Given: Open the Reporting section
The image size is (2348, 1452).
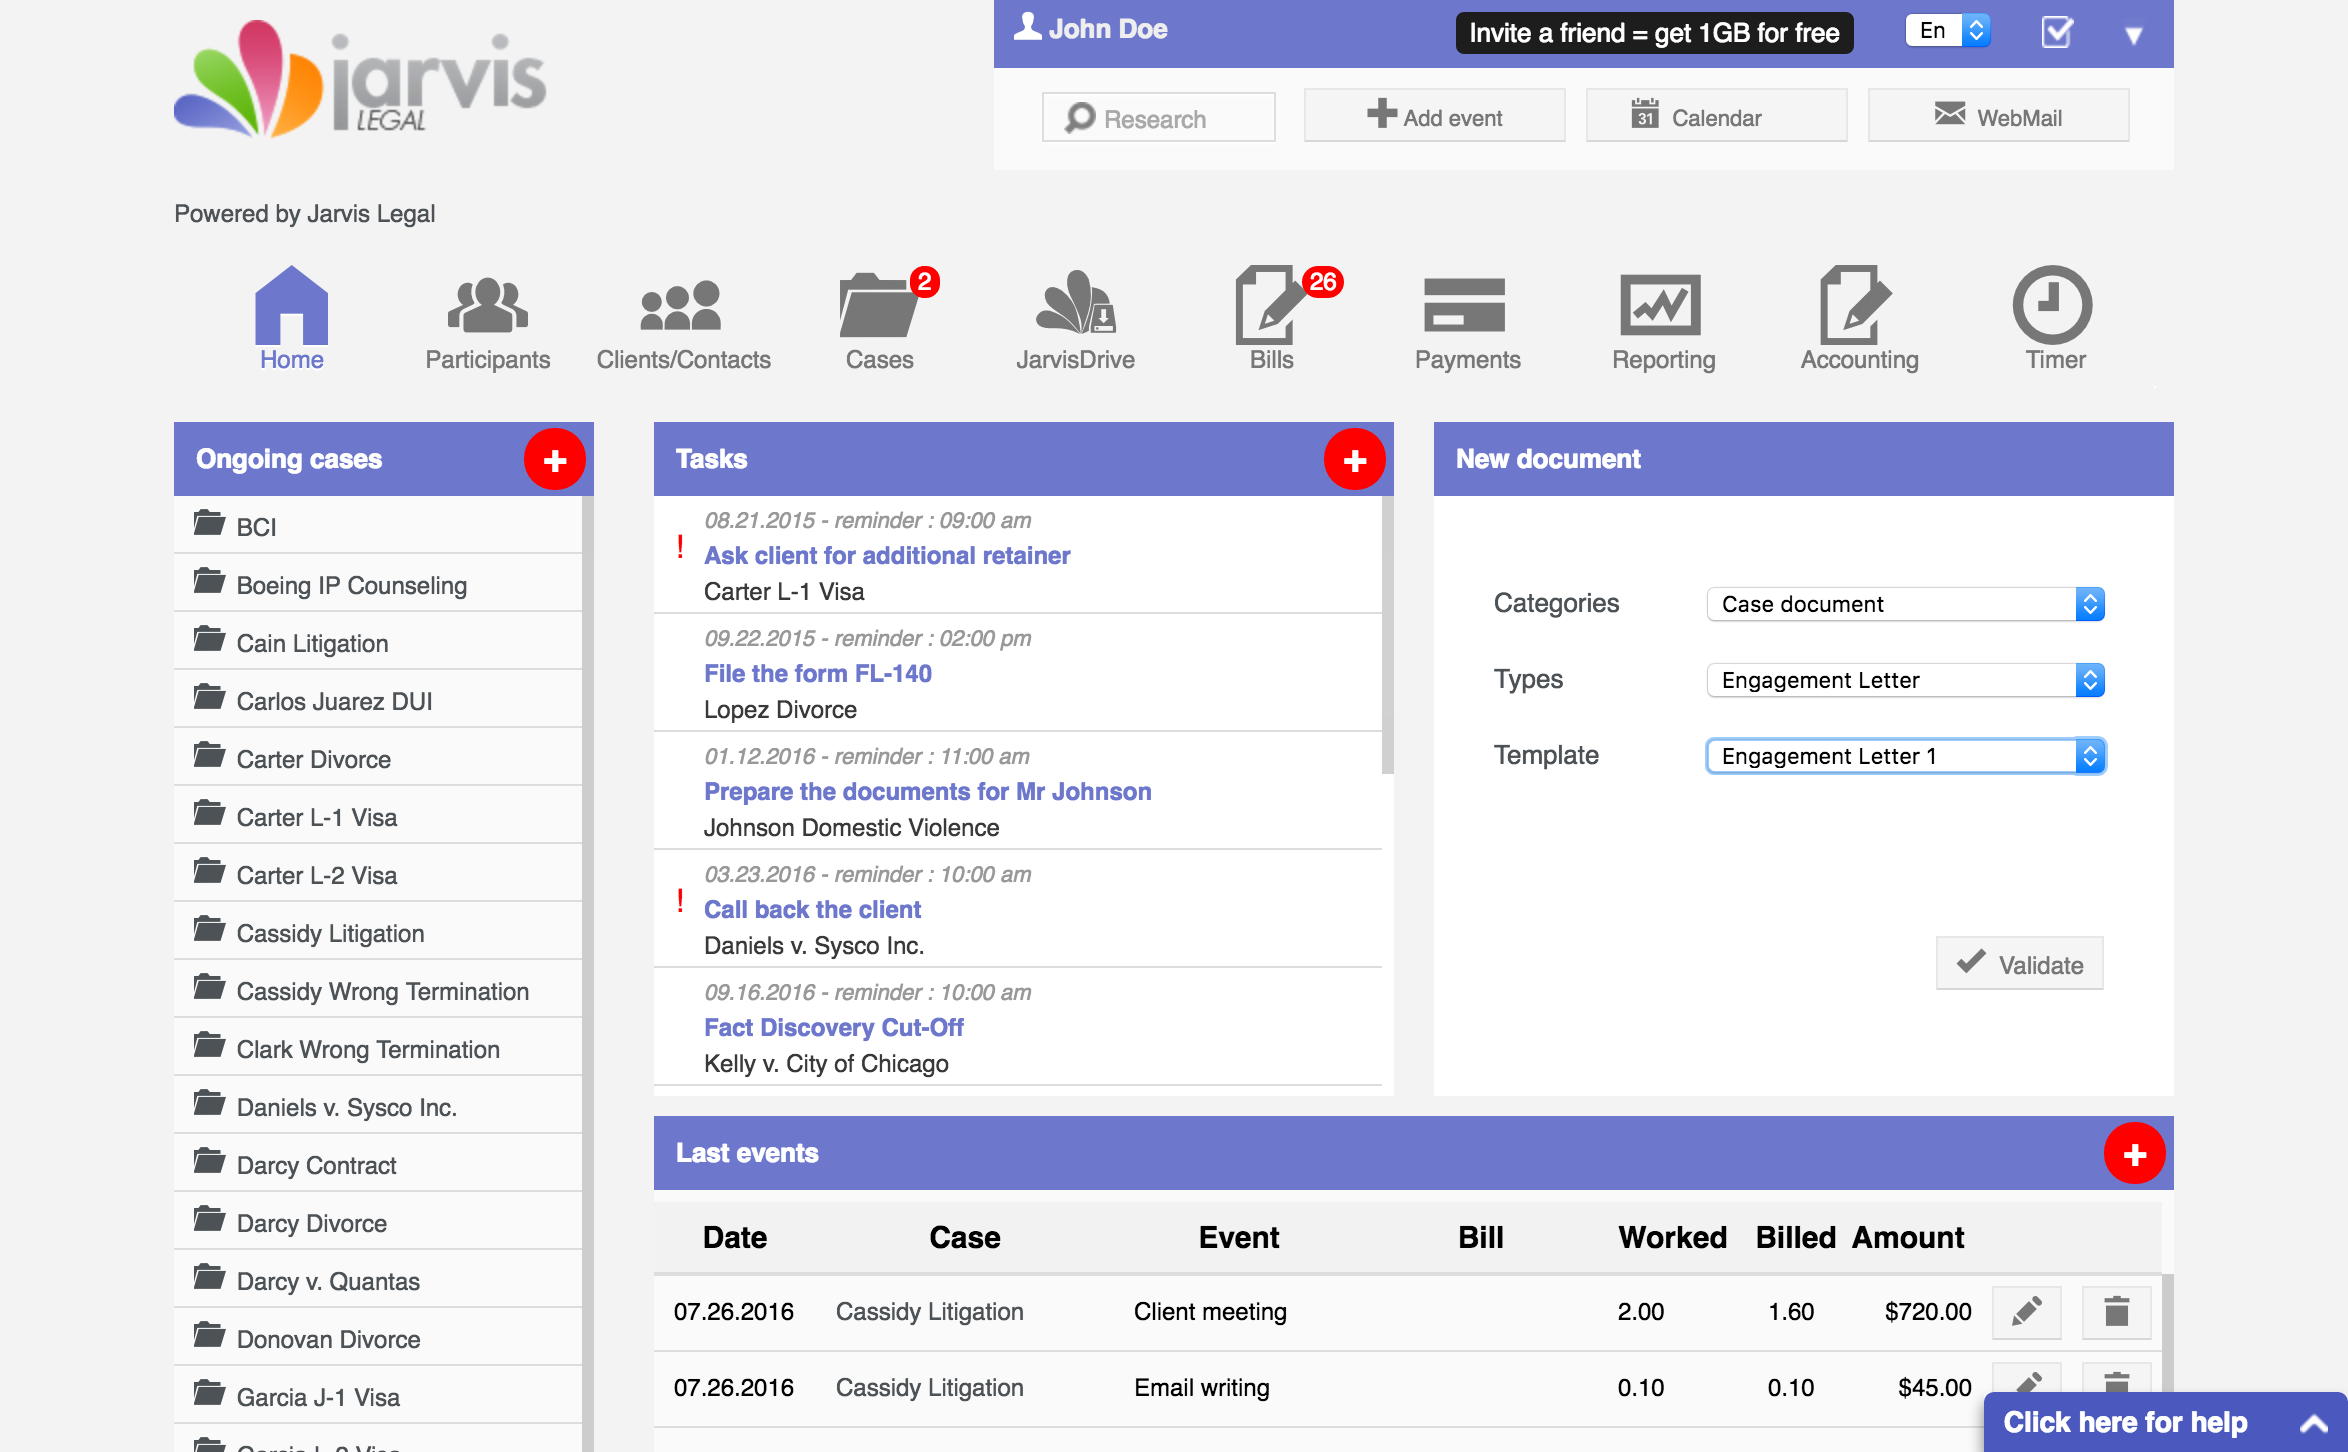Looking at the screenshot, I should pyautogui.click(x=1661, y=318).
